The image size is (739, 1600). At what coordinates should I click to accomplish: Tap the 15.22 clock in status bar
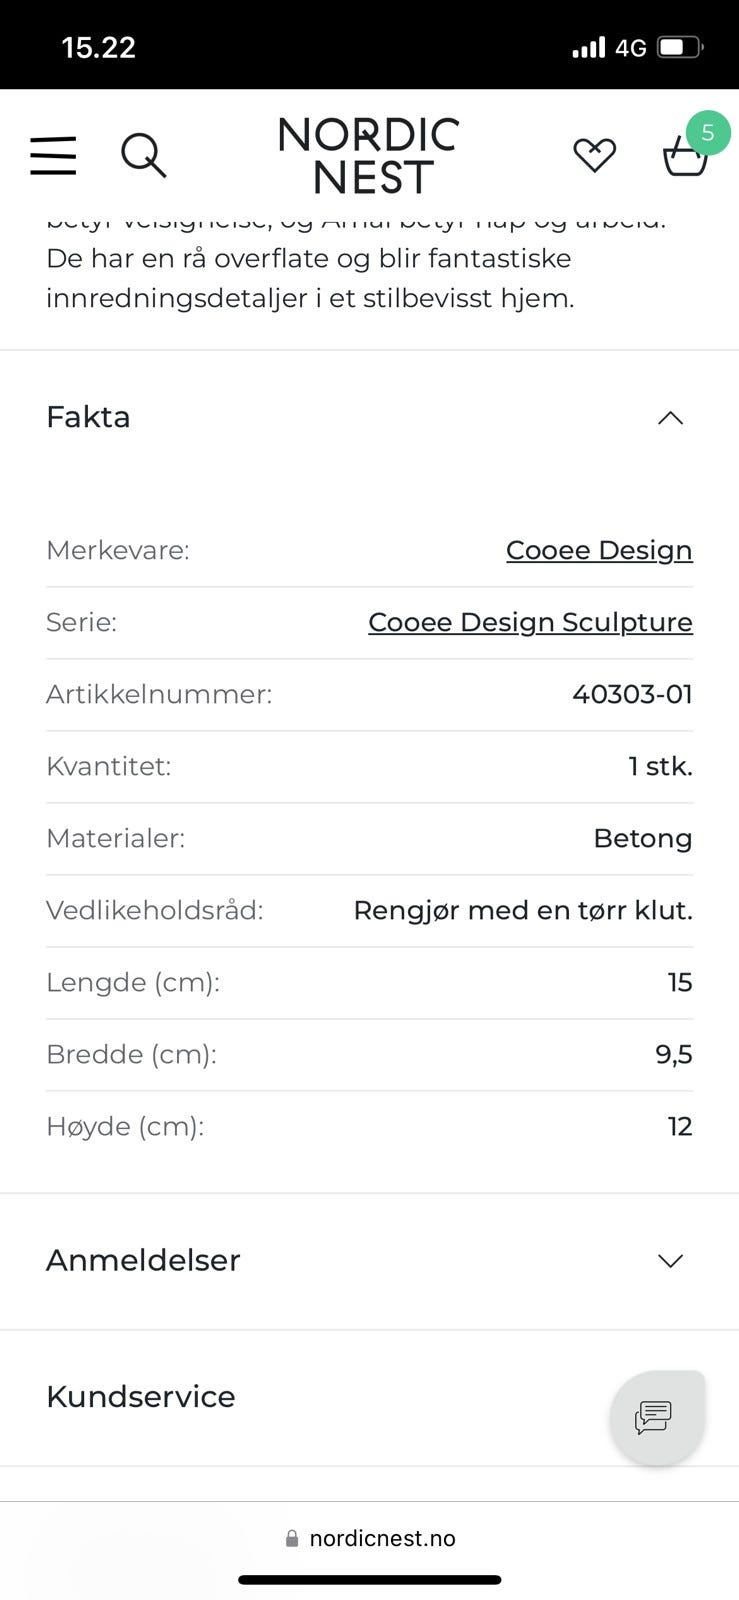[98, 47]
